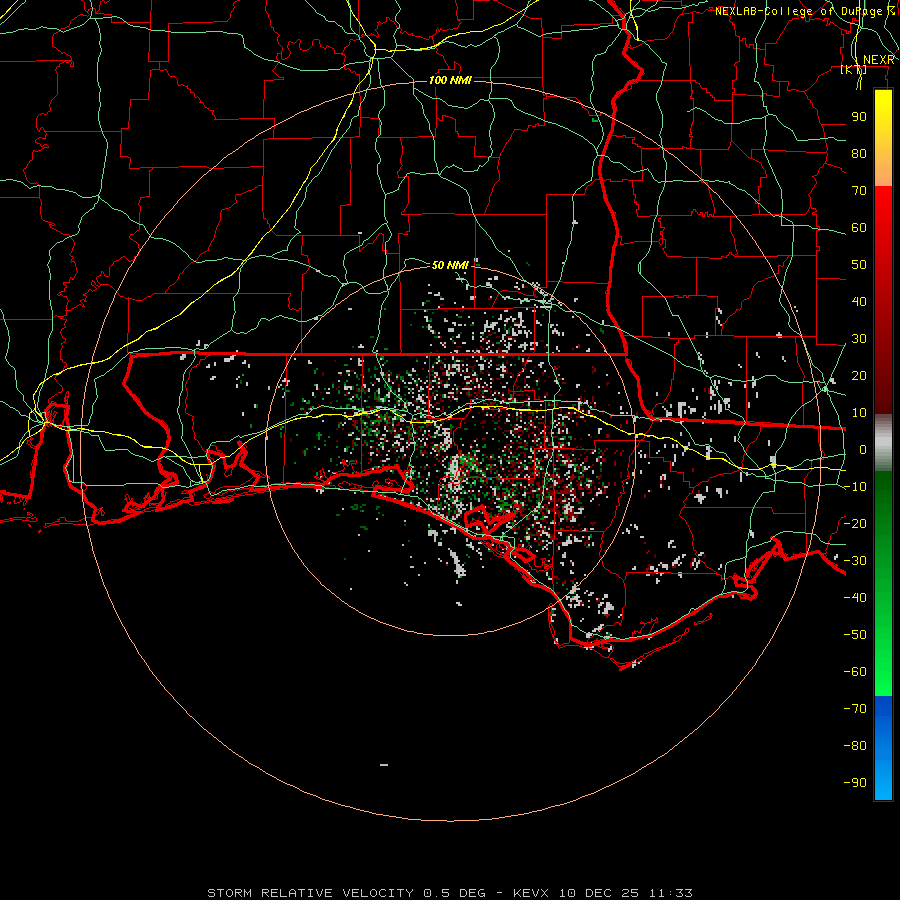Image resolution: width=900 pixels, height=900 pixels.
Task: Click the KT units label
Action: 854,70
